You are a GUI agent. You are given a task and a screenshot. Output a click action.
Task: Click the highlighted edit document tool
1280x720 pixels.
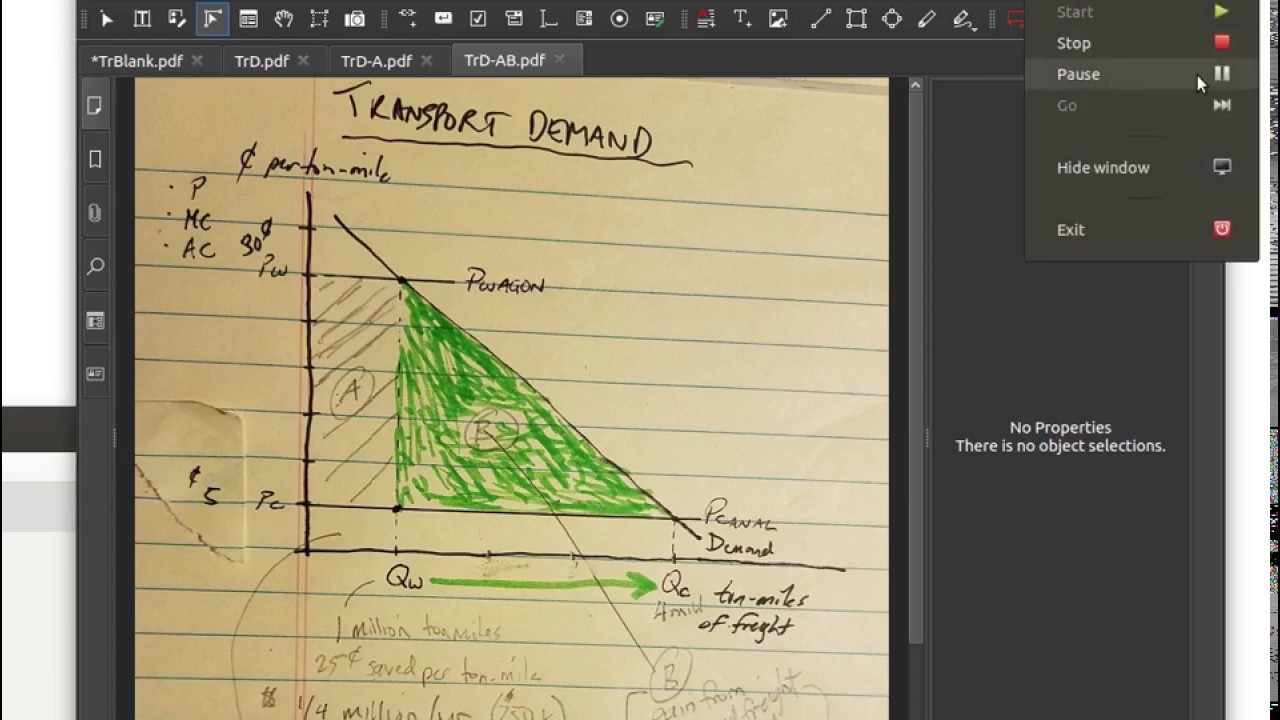212,19
